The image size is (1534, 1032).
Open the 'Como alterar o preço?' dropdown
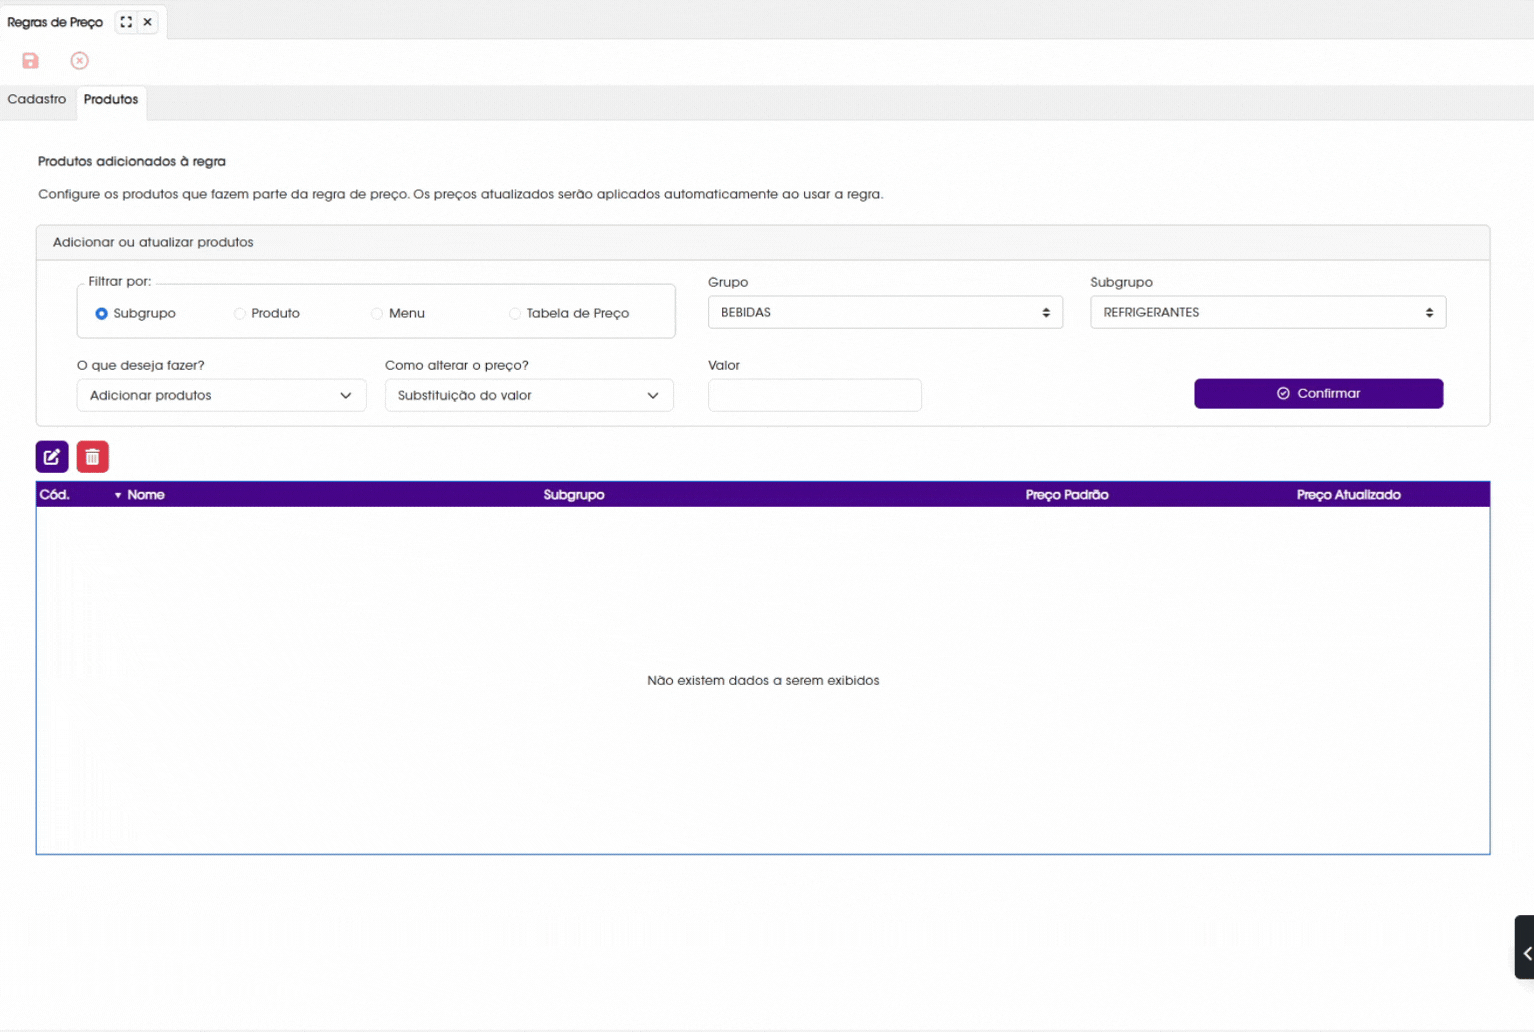[529, 395]
